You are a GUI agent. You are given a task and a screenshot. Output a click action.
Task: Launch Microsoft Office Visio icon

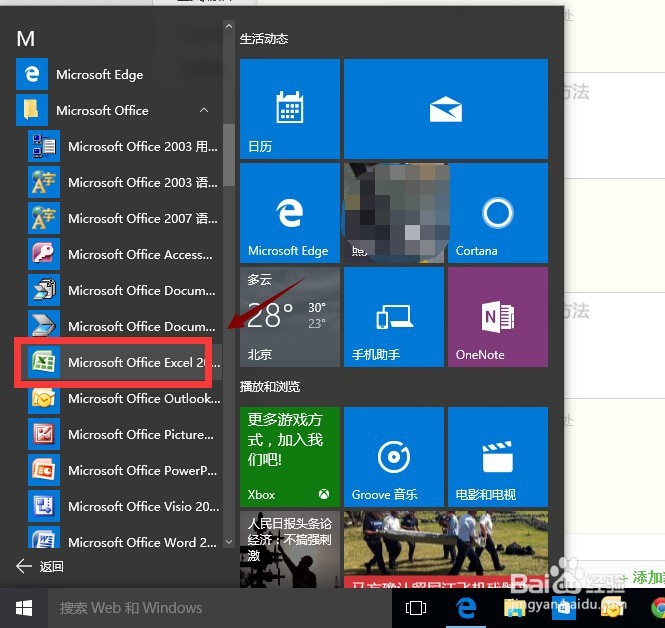[44, 506]
